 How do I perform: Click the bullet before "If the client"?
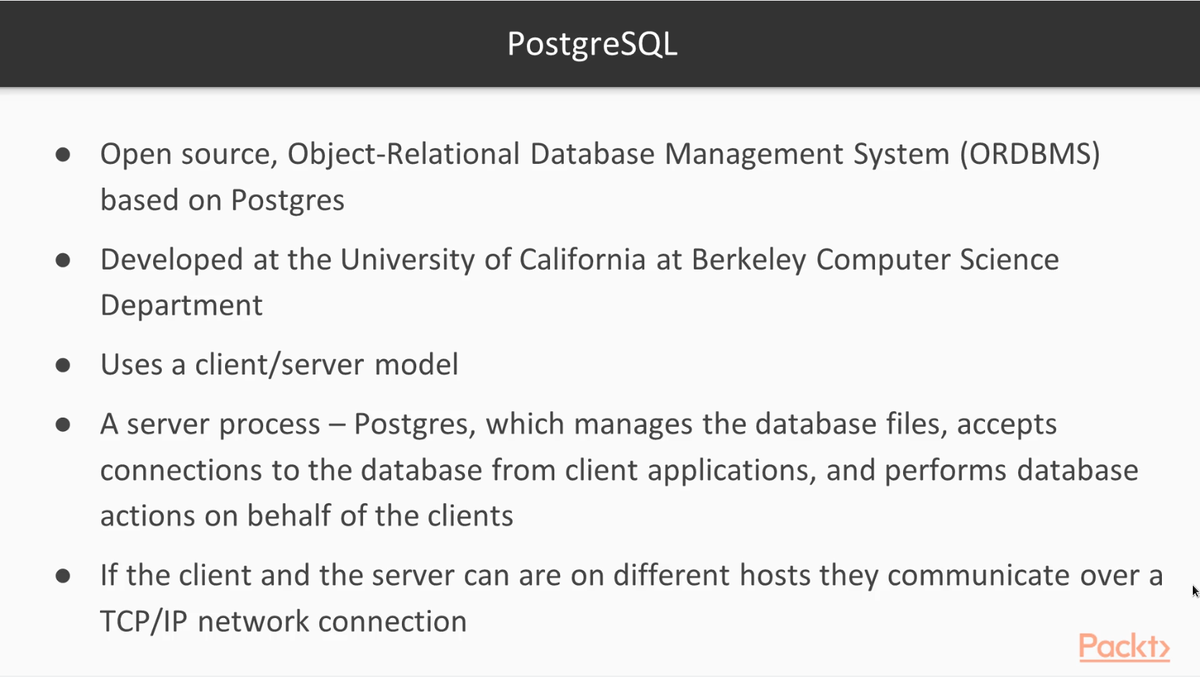tap(63, 577)
